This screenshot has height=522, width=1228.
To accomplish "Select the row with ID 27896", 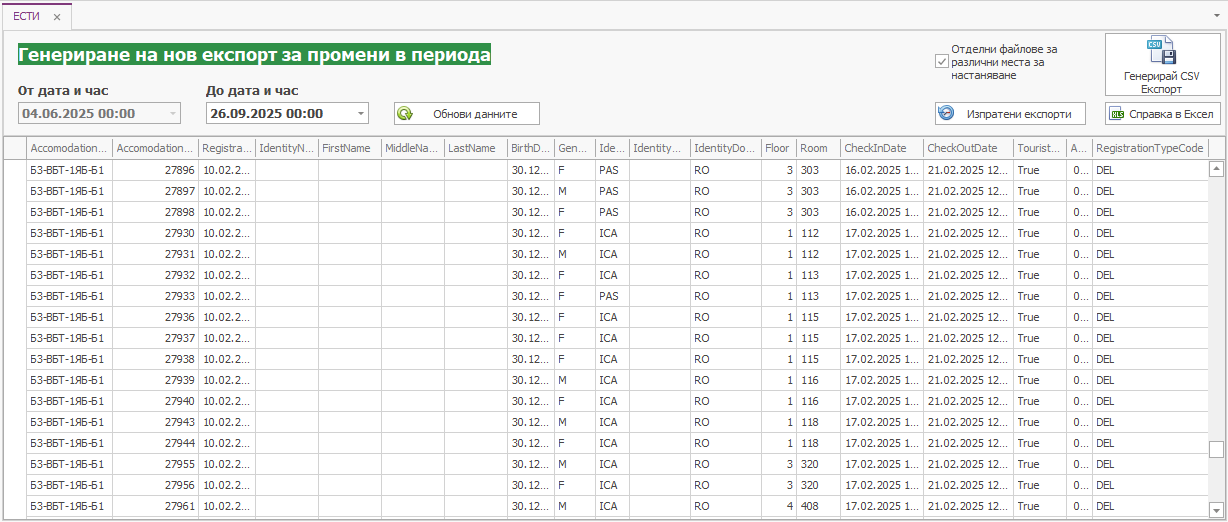I will click(x=155, y=170).
